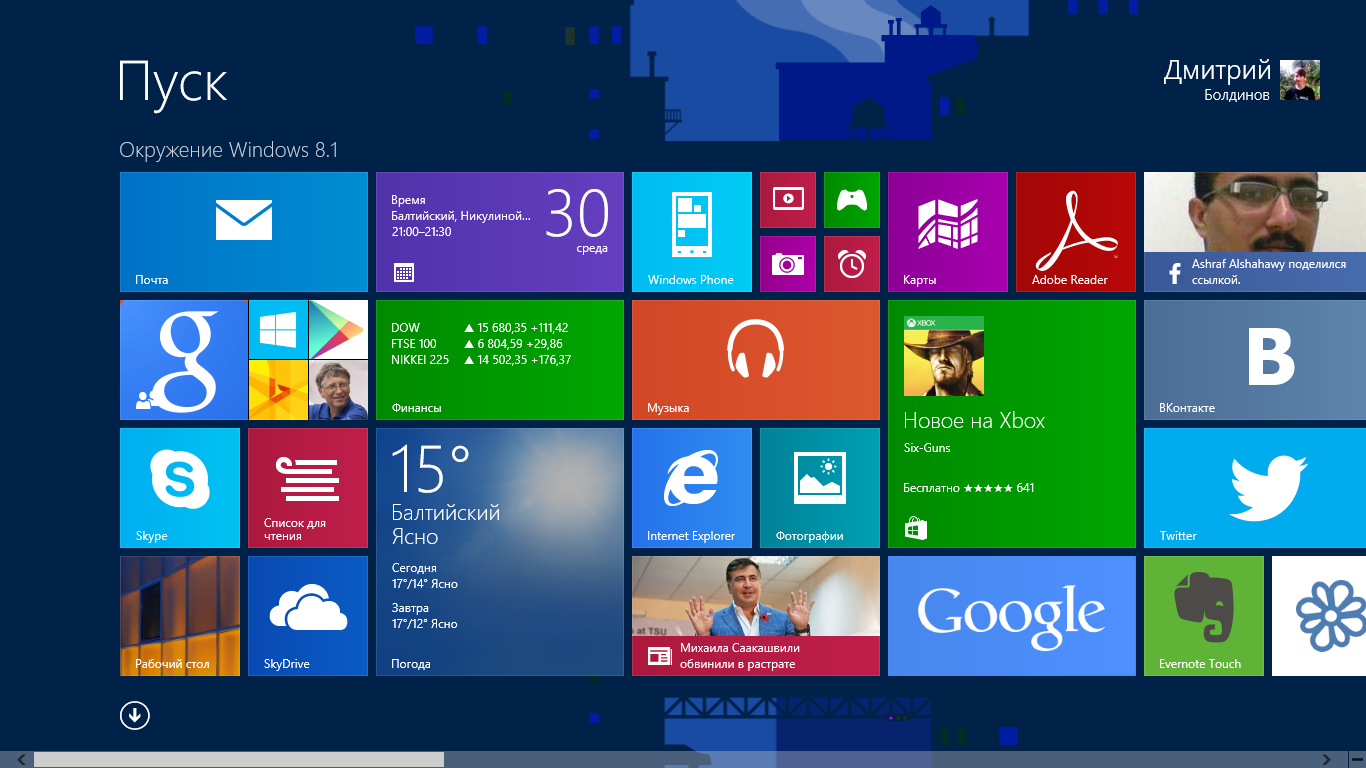Open the blue Google tile
Viewport: 1366px width, 768px height.
[x=1012, y=616]
